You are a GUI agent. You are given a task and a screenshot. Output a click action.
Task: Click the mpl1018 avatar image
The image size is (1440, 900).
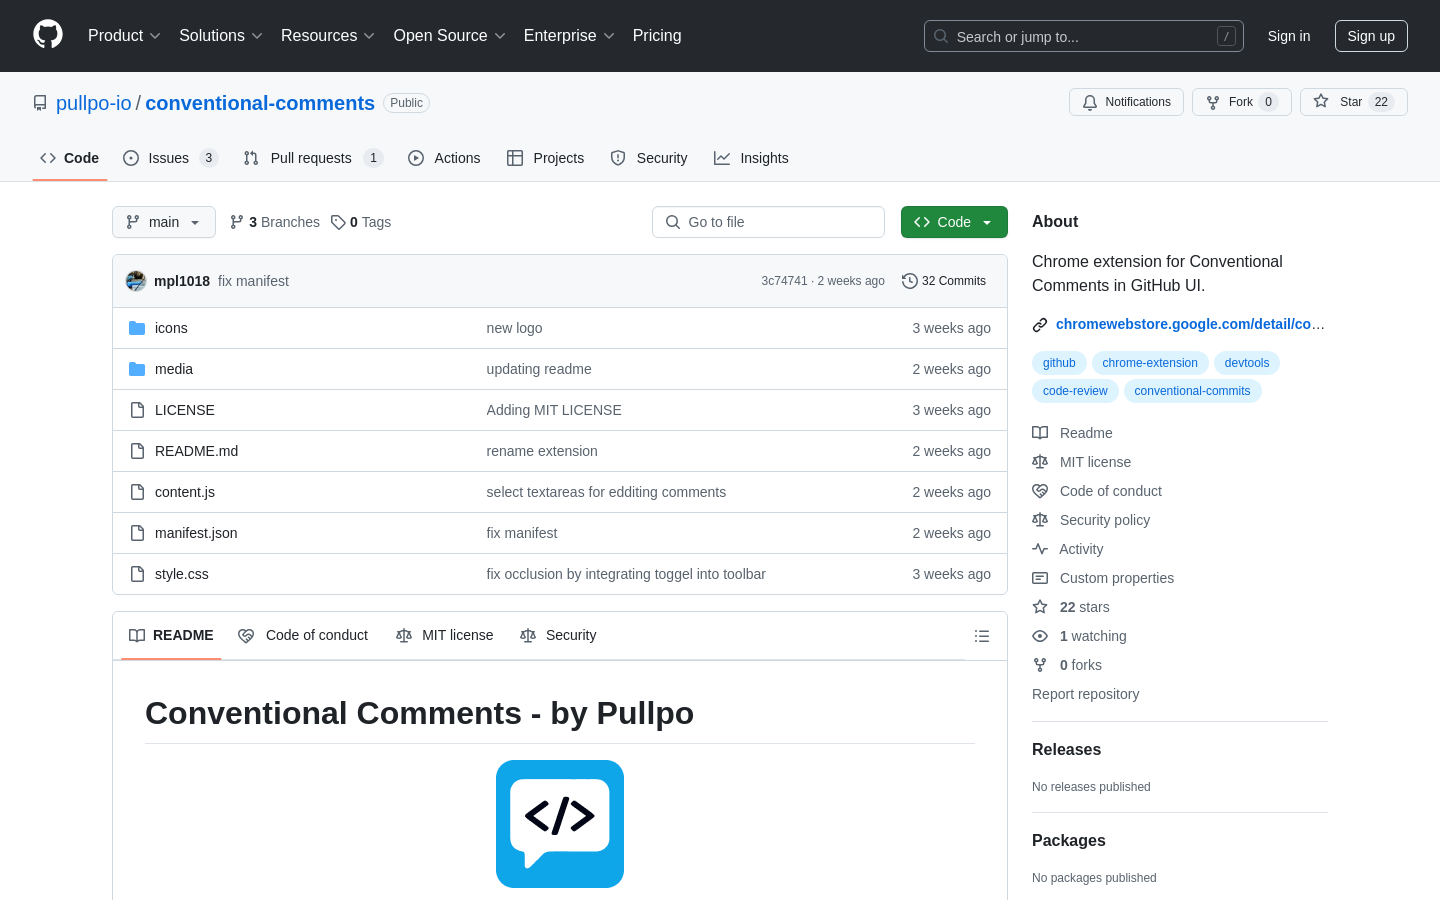pos(136,281)
